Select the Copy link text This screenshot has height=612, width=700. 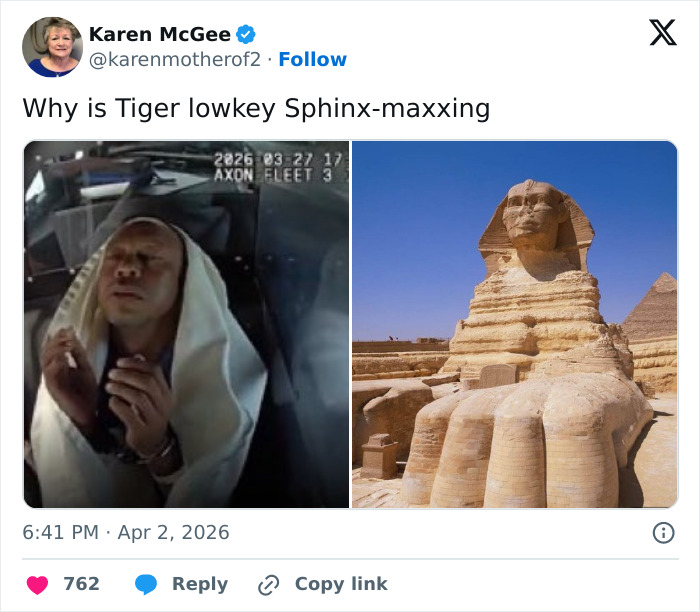click(341, 584)
